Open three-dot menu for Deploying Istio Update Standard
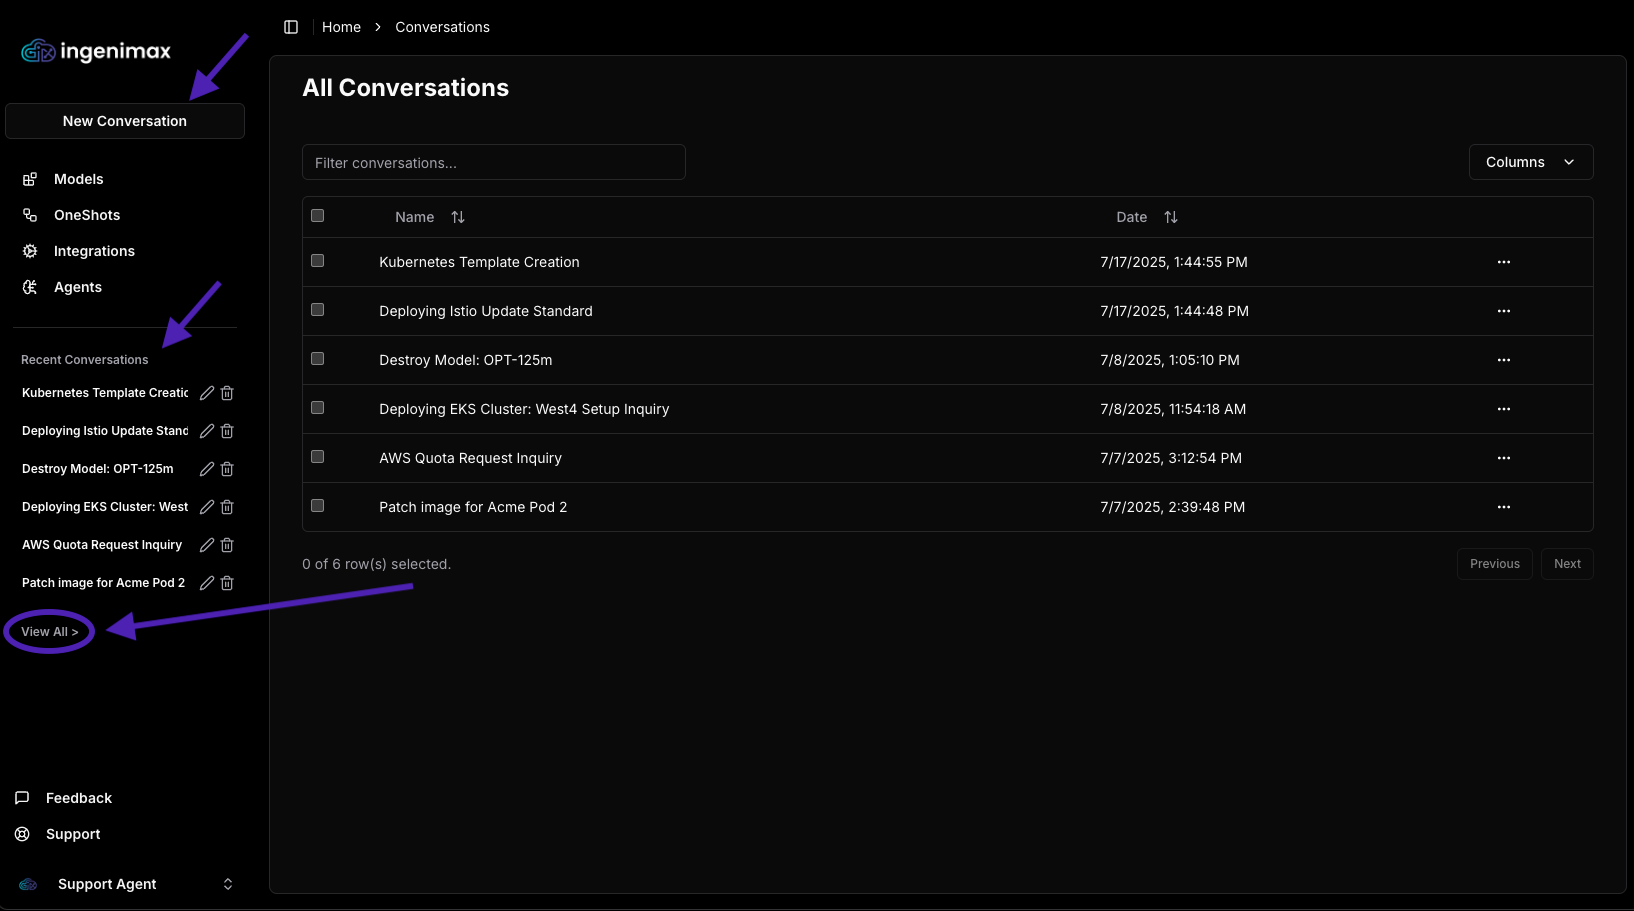1634x911 pixels. pyautogui.click(x=1503, y=311)
